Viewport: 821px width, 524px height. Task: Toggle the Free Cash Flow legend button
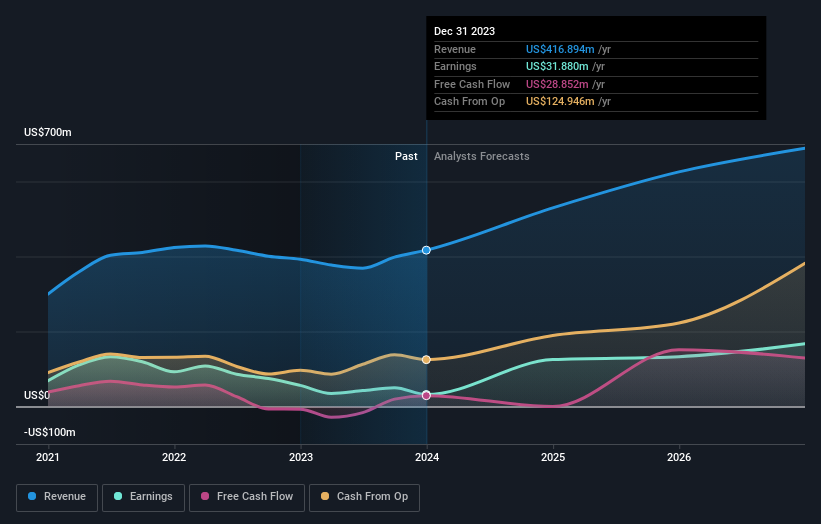coord(247,497)
